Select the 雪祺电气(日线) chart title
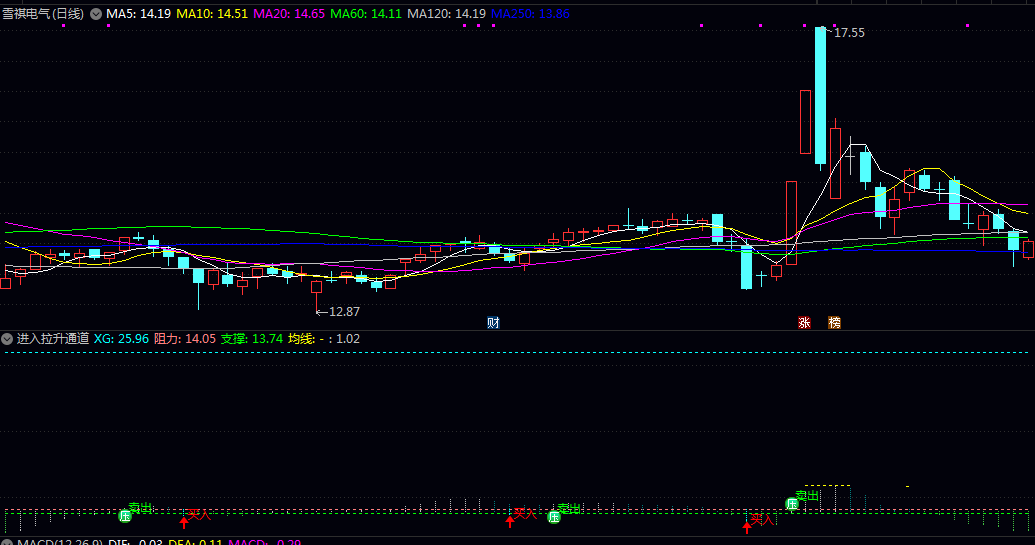This screenshot has width=1035, height=545. pyautogui.click(x=44, y=14)
